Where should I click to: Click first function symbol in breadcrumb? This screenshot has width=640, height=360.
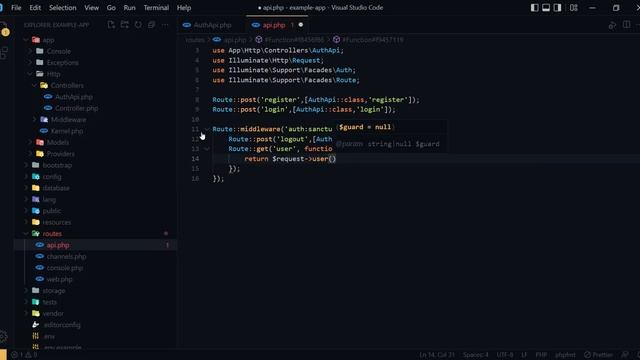point(259,40)
